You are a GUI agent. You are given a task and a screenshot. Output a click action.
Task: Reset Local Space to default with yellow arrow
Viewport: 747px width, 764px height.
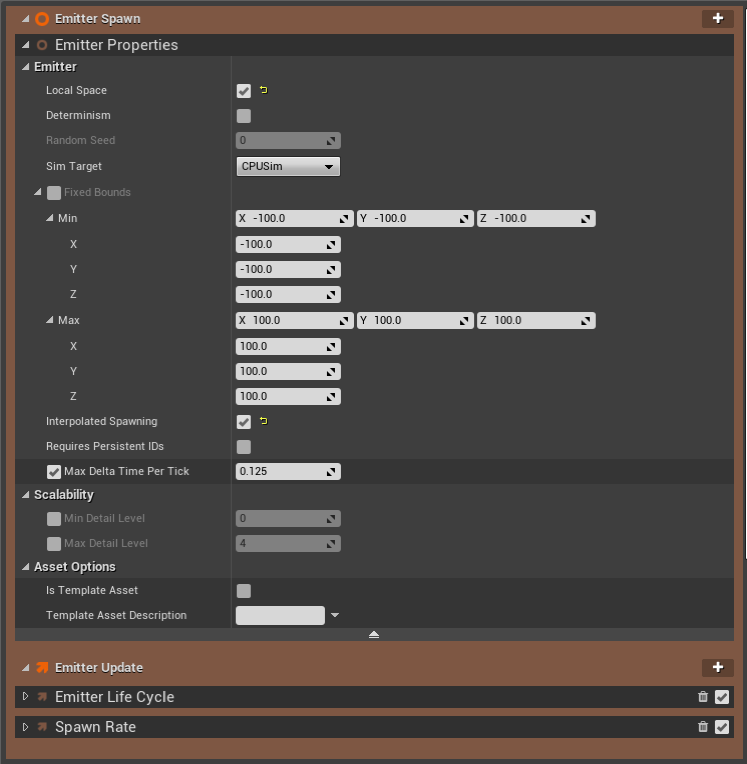[x=264, y=90]
